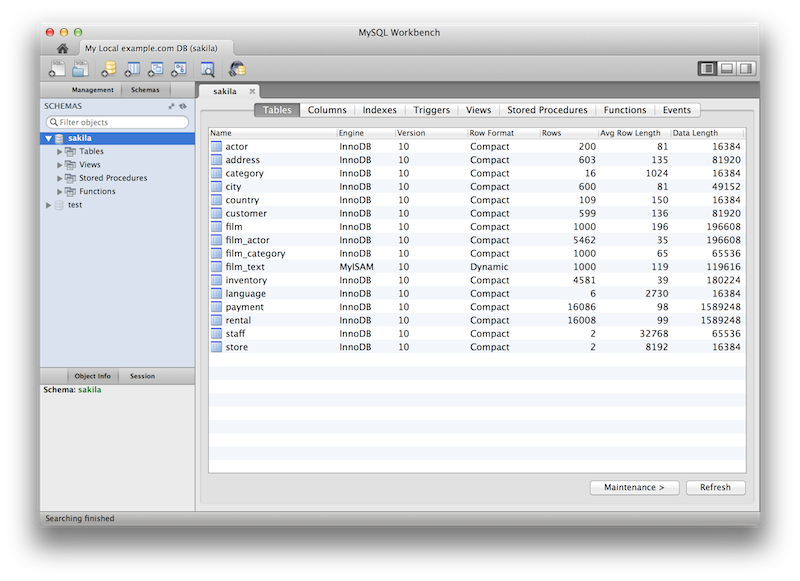Click the create new schema icon

click(108, 69)
